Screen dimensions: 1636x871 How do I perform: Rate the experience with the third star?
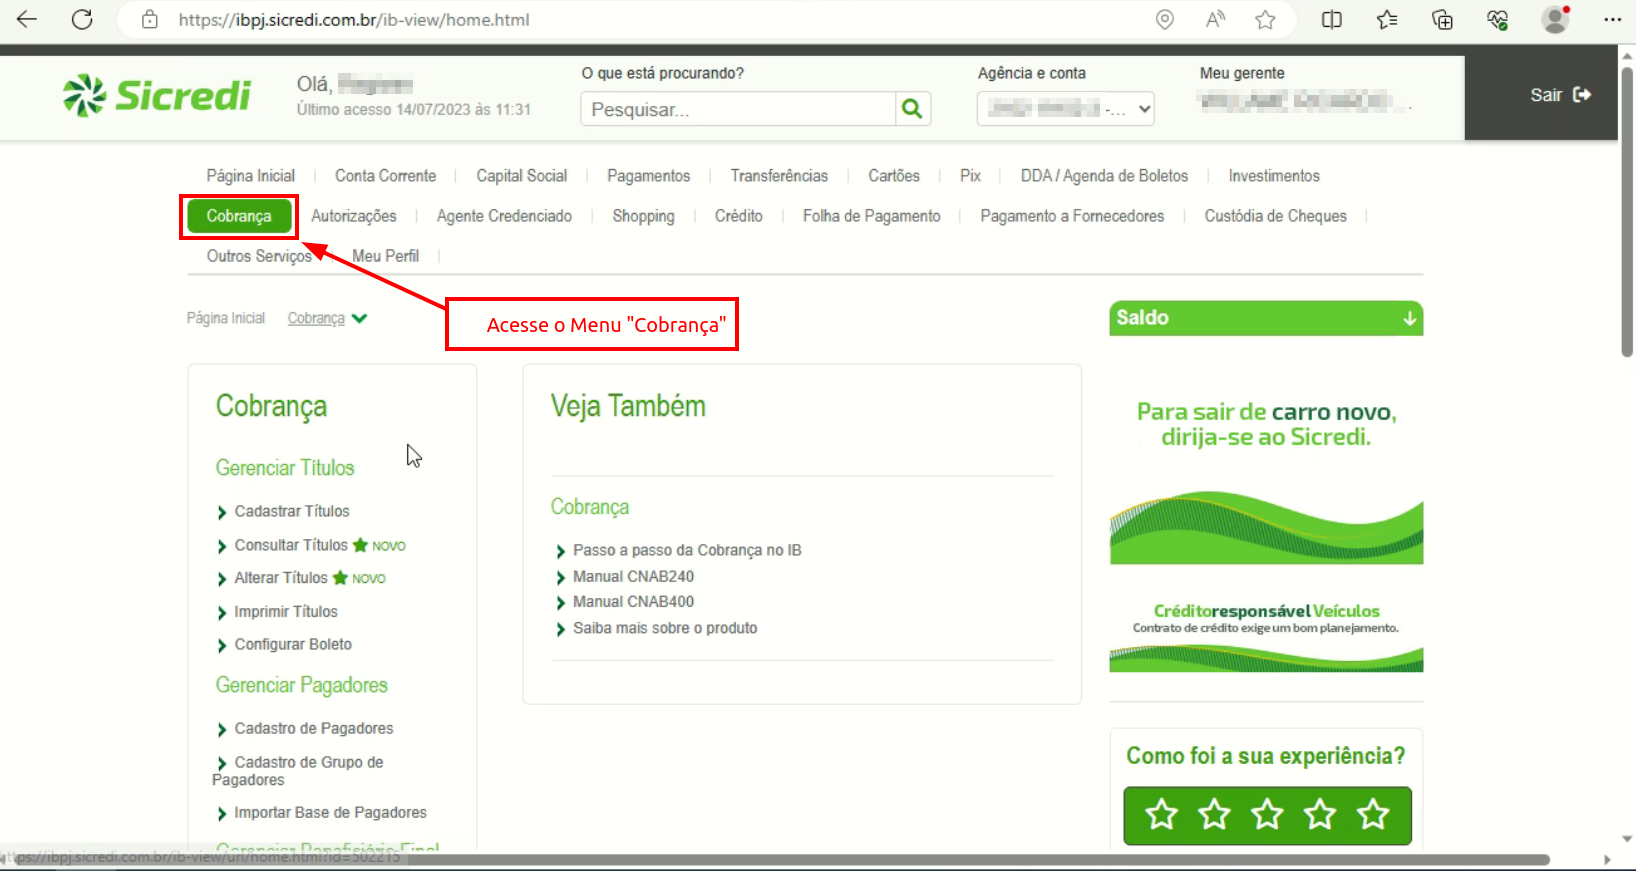[1267, 814]
